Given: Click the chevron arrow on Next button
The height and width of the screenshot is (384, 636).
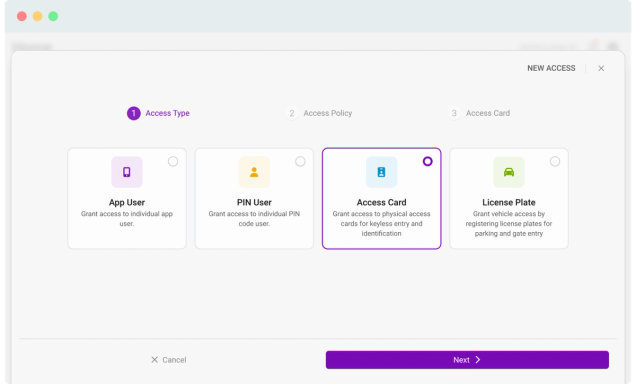Looking at the screenshot, I should 478,360.
